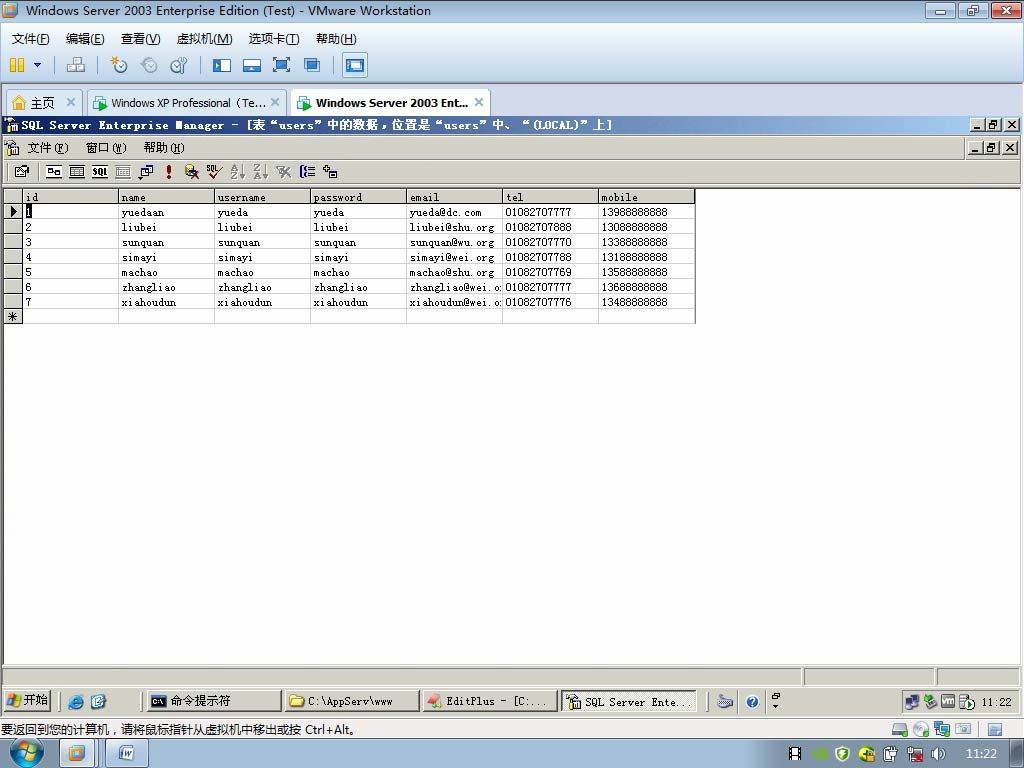The width and height of the screenshot is (1024, 768).
Task: Select the new row asterisk selector
Action: [13, 317]
